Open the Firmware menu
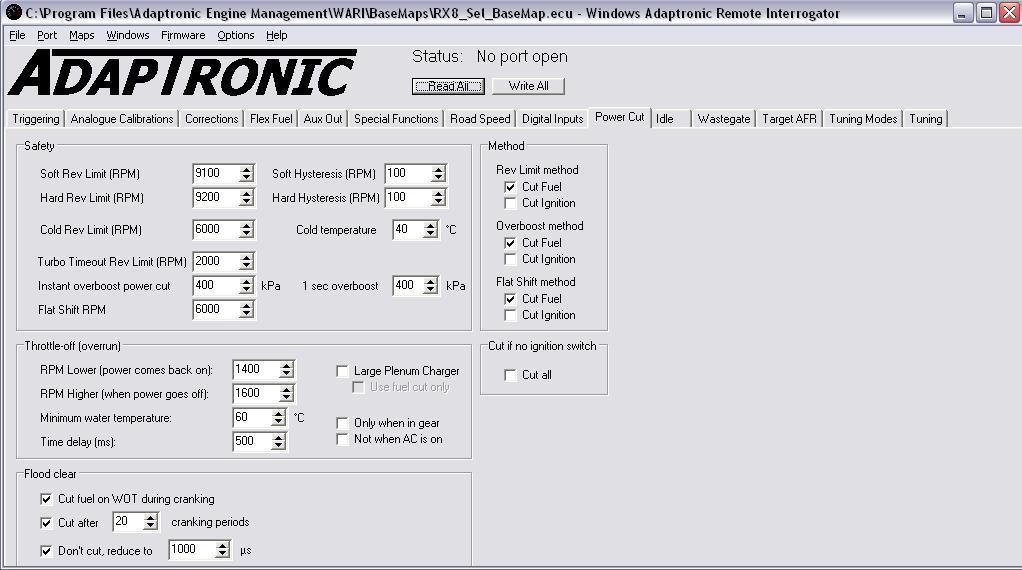Image resolution: width=1022 pixels, height=570 pixels. [183, 35]
